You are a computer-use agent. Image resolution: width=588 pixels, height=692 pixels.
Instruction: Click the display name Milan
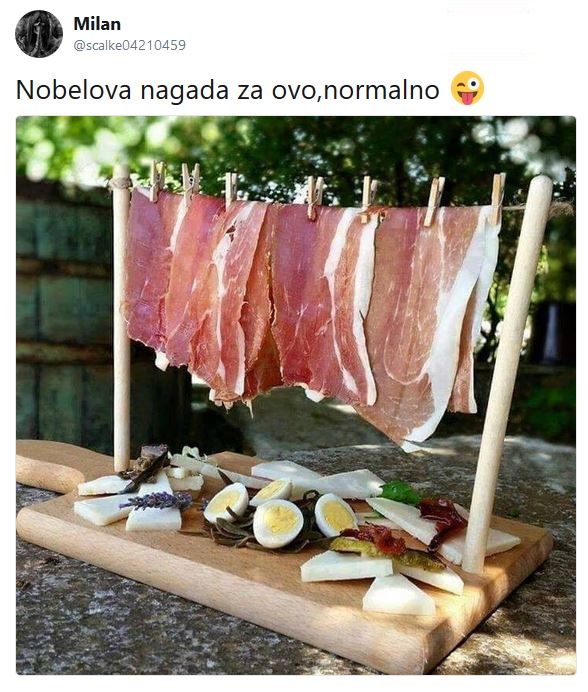[97, 24]
